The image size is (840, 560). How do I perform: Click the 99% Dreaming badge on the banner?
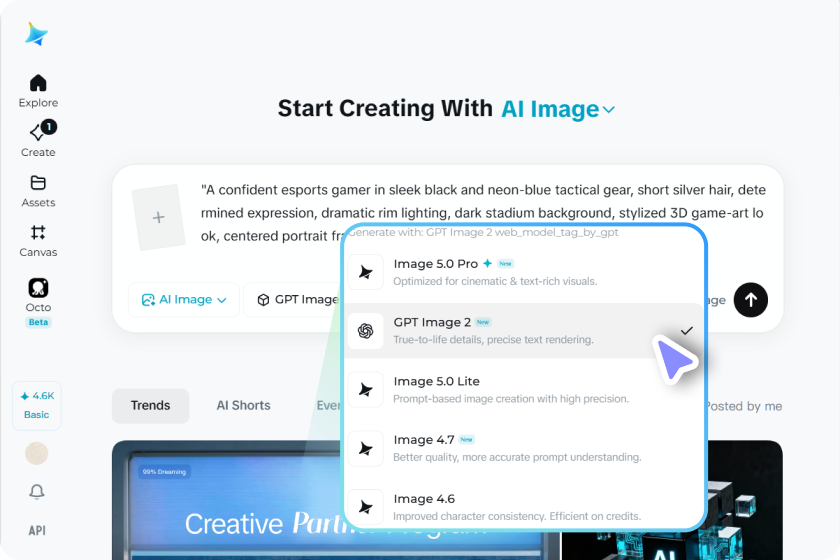[164, 472]
